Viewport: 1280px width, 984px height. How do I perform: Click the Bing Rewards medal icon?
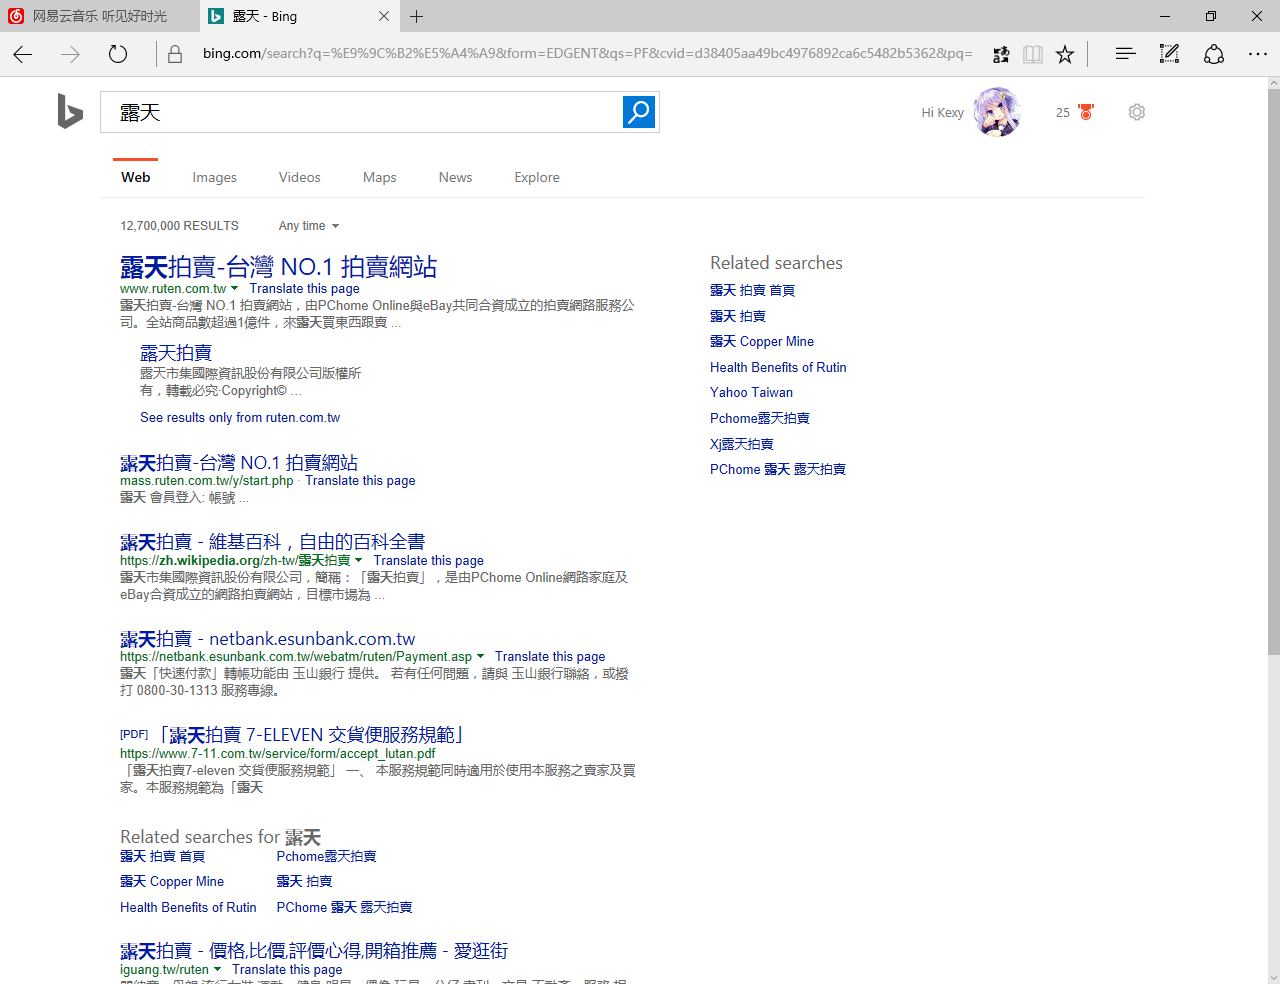[1086, 112]
